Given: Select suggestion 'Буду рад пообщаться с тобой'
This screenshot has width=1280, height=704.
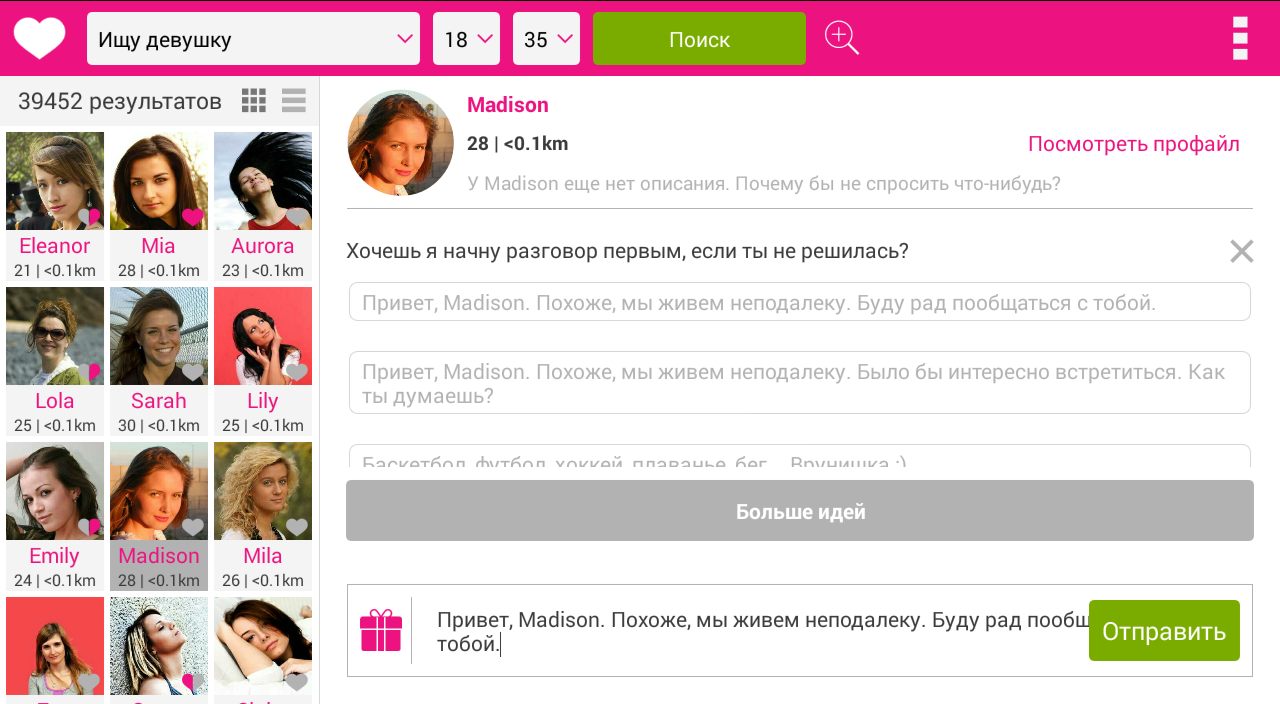Looking at the screenshot, I should [x=800, y=302].
